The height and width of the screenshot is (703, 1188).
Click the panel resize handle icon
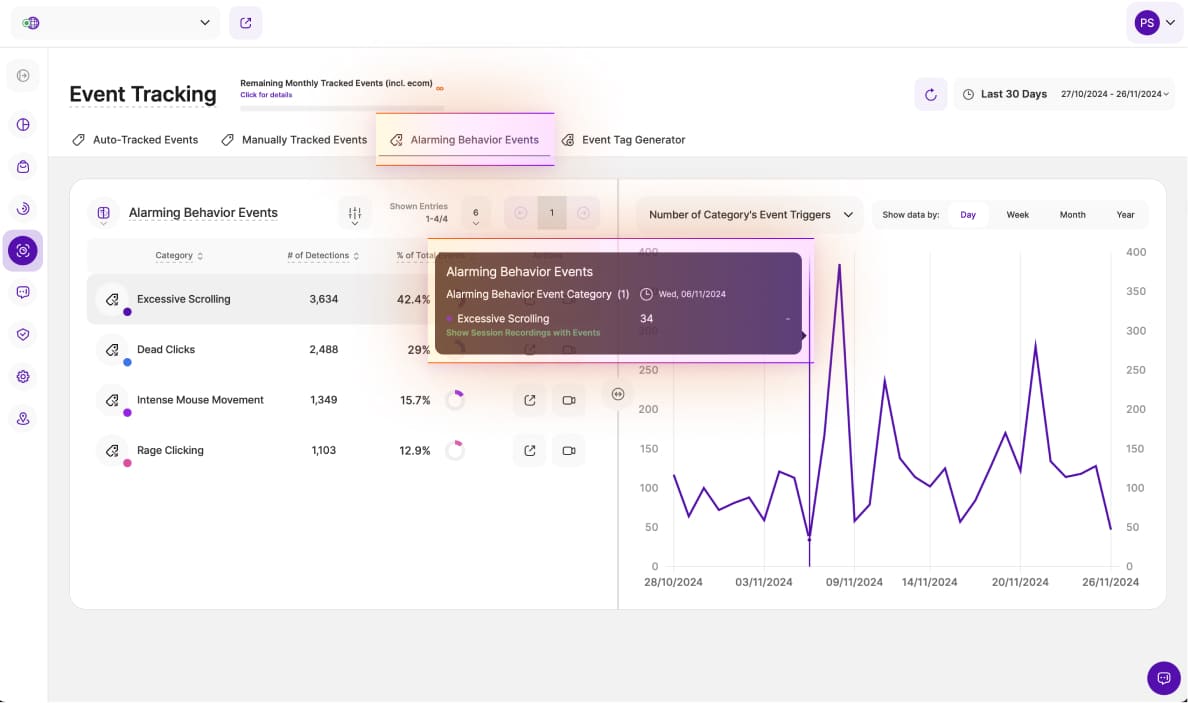tap(617, 394)
